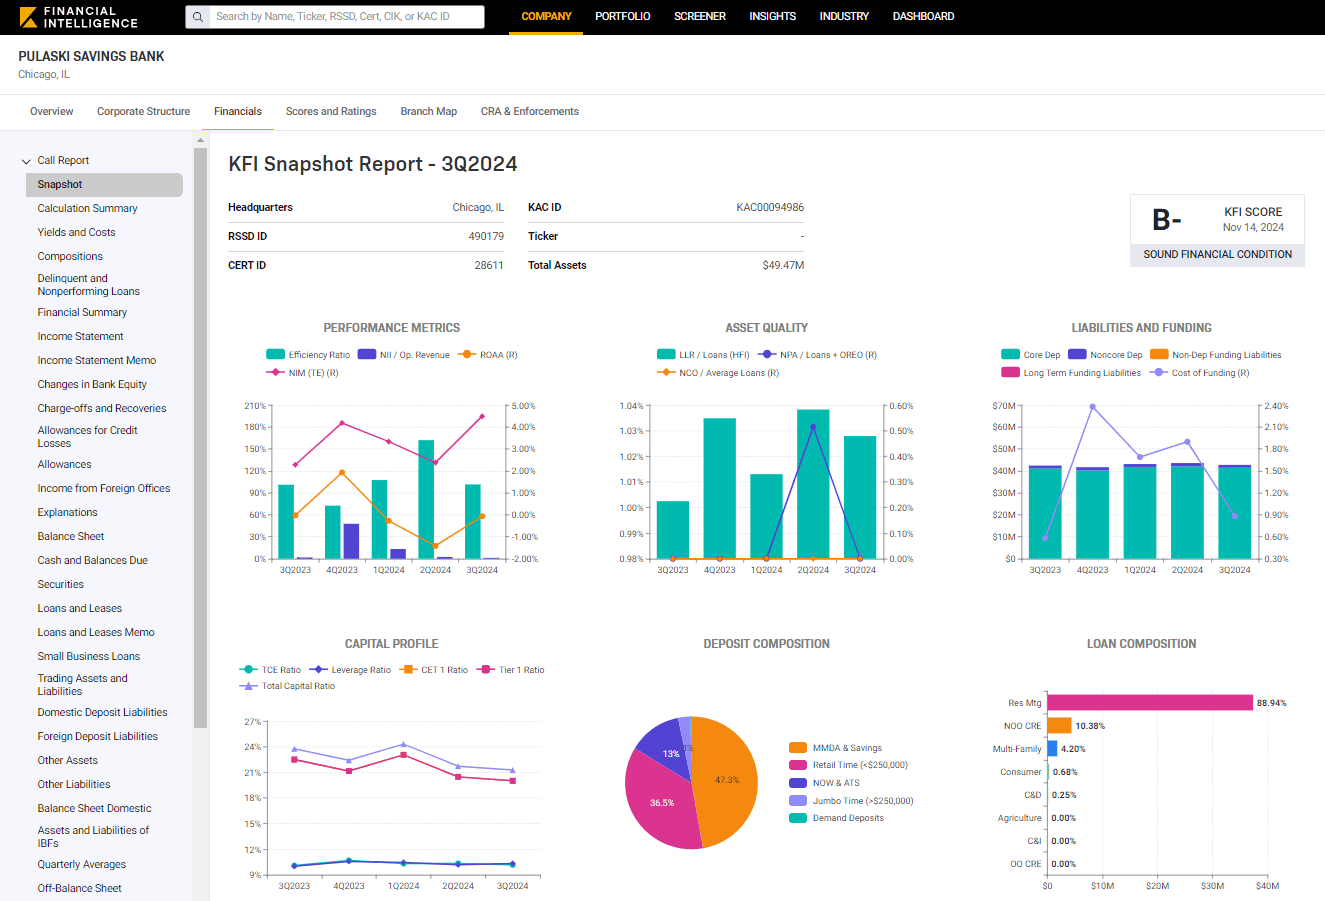Click the B- KFI score badge
1325x901 pixels.
coord(1167,220)
